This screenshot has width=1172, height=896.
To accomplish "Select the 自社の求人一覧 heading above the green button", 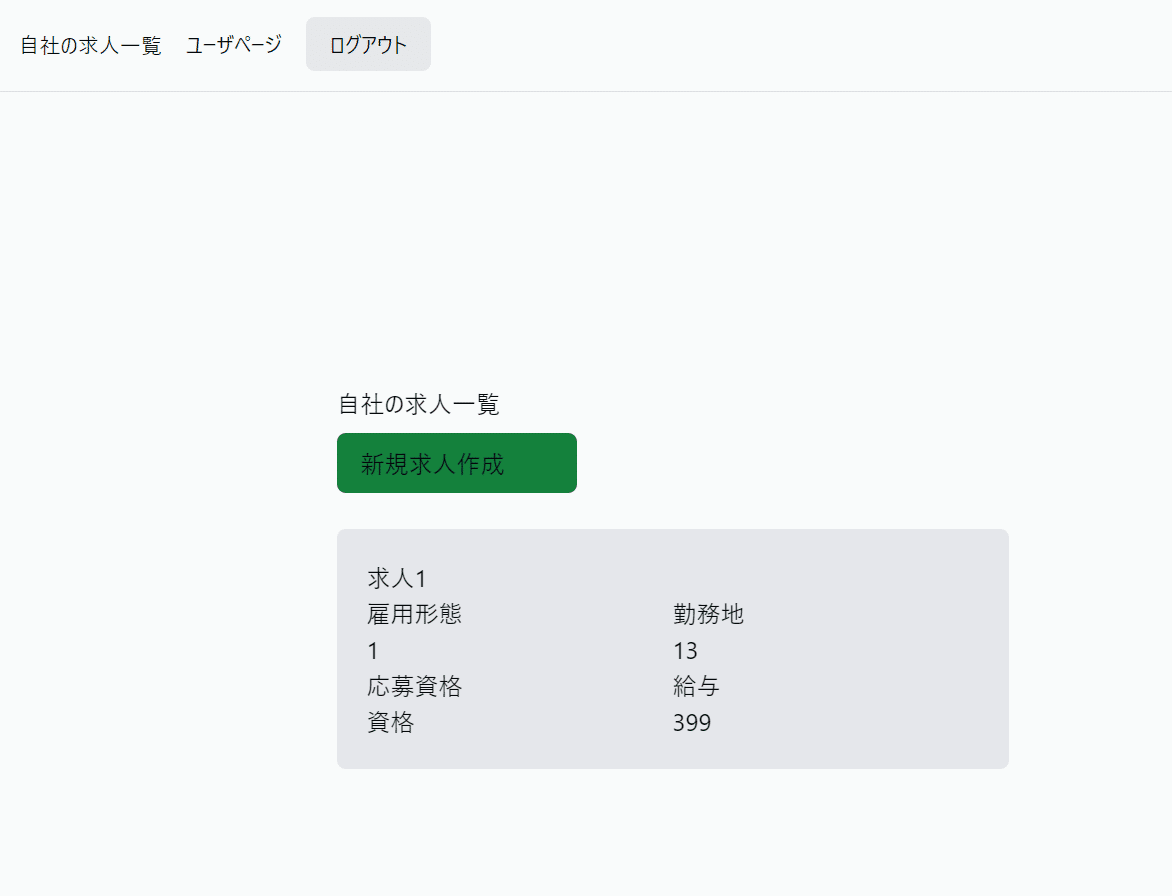I will (x=418, y=404).
